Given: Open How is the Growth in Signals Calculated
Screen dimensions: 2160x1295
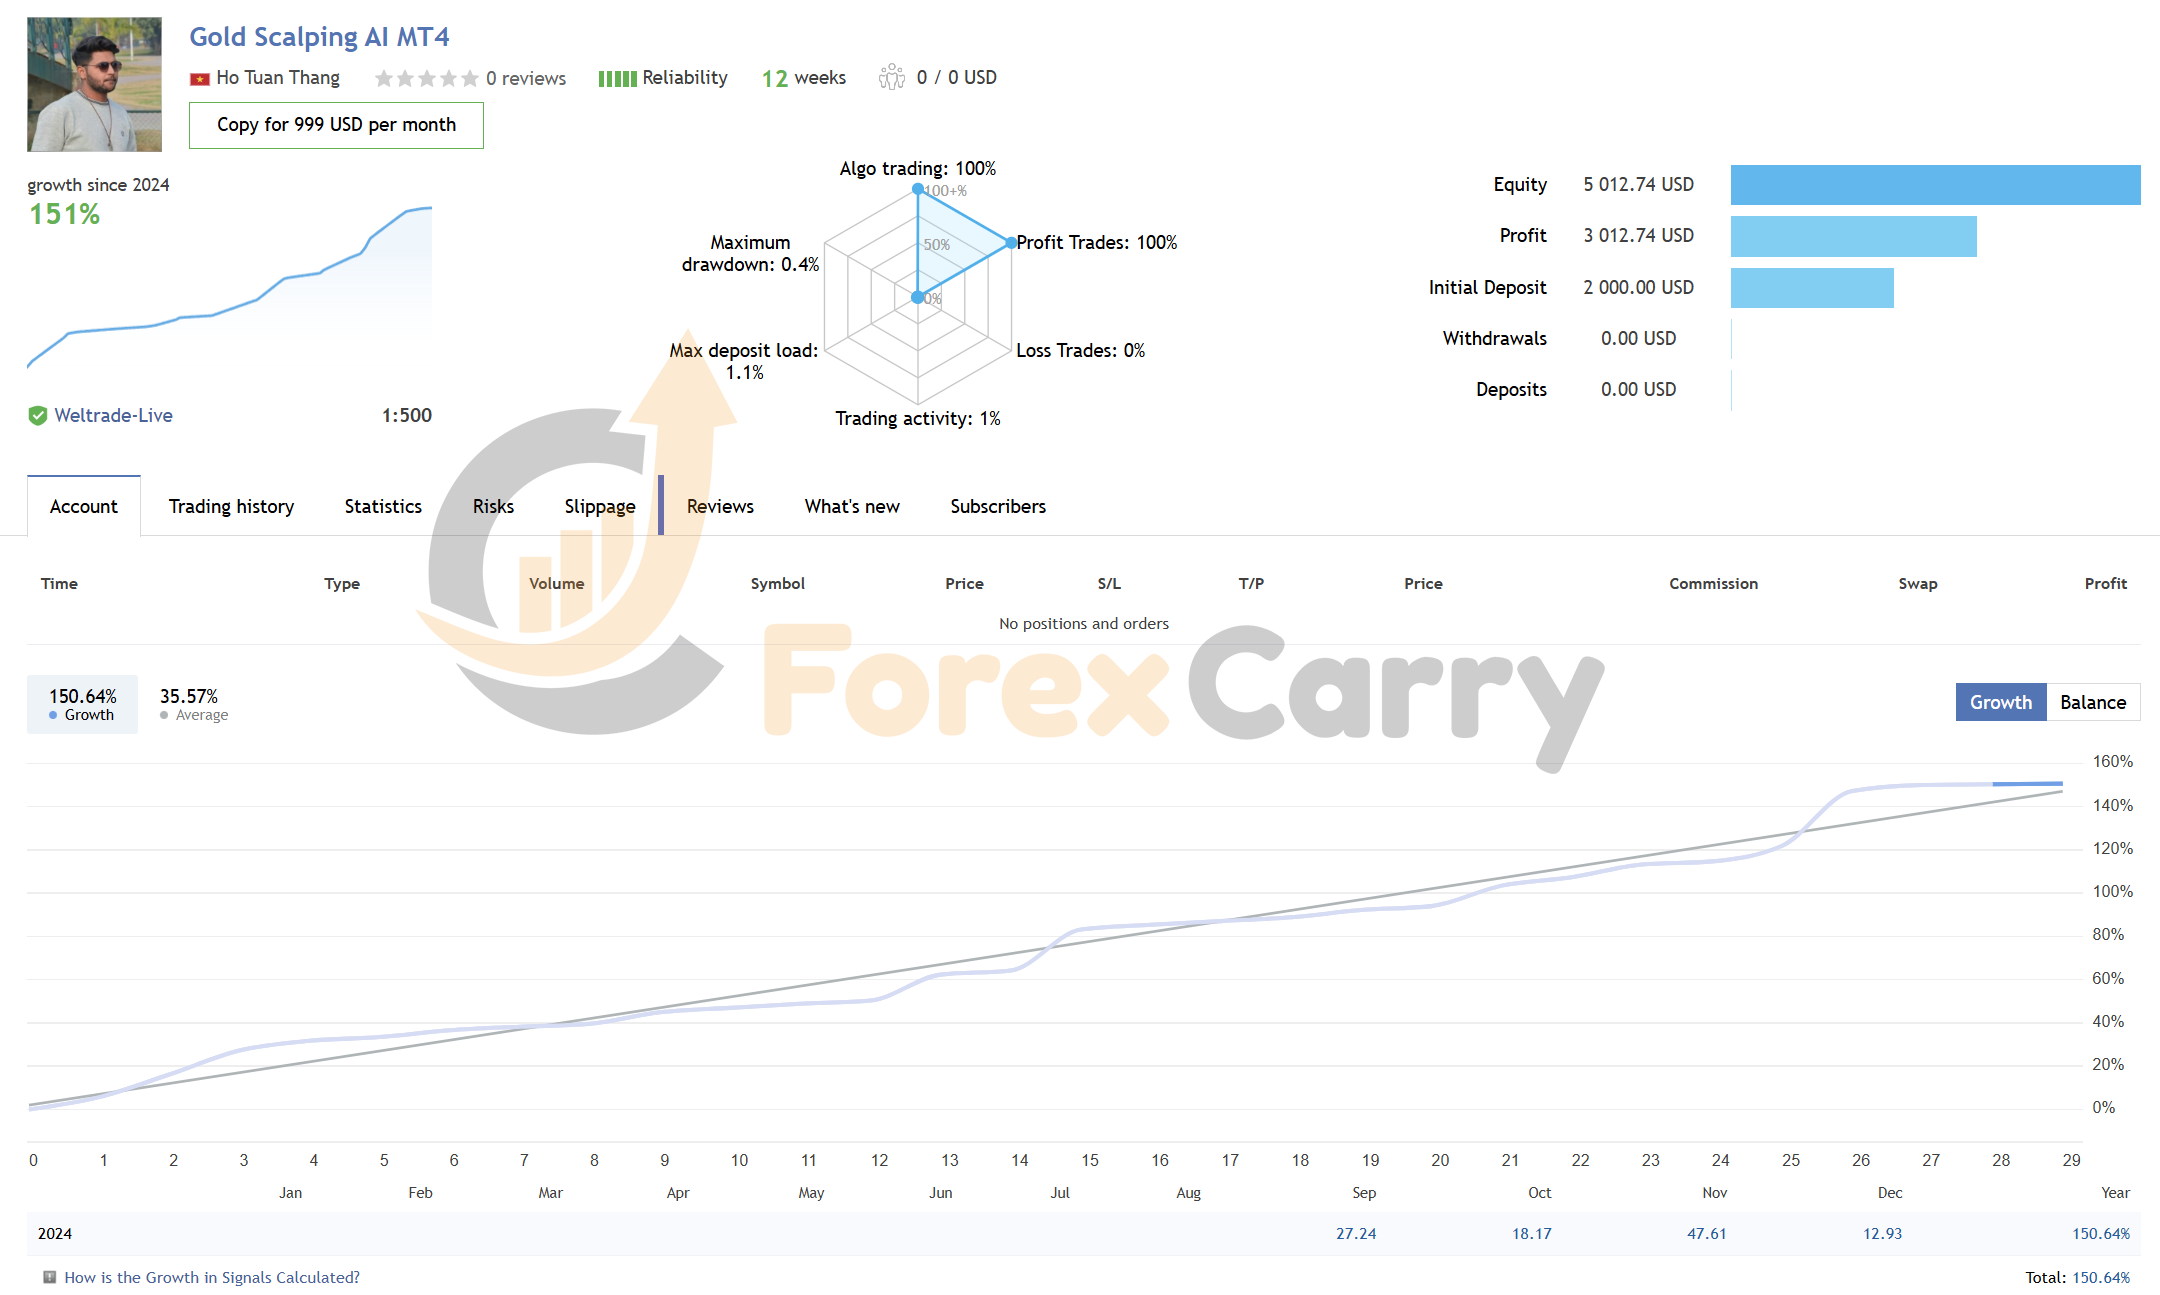Looking at the screenshot, I should (x=212, y=1277).
